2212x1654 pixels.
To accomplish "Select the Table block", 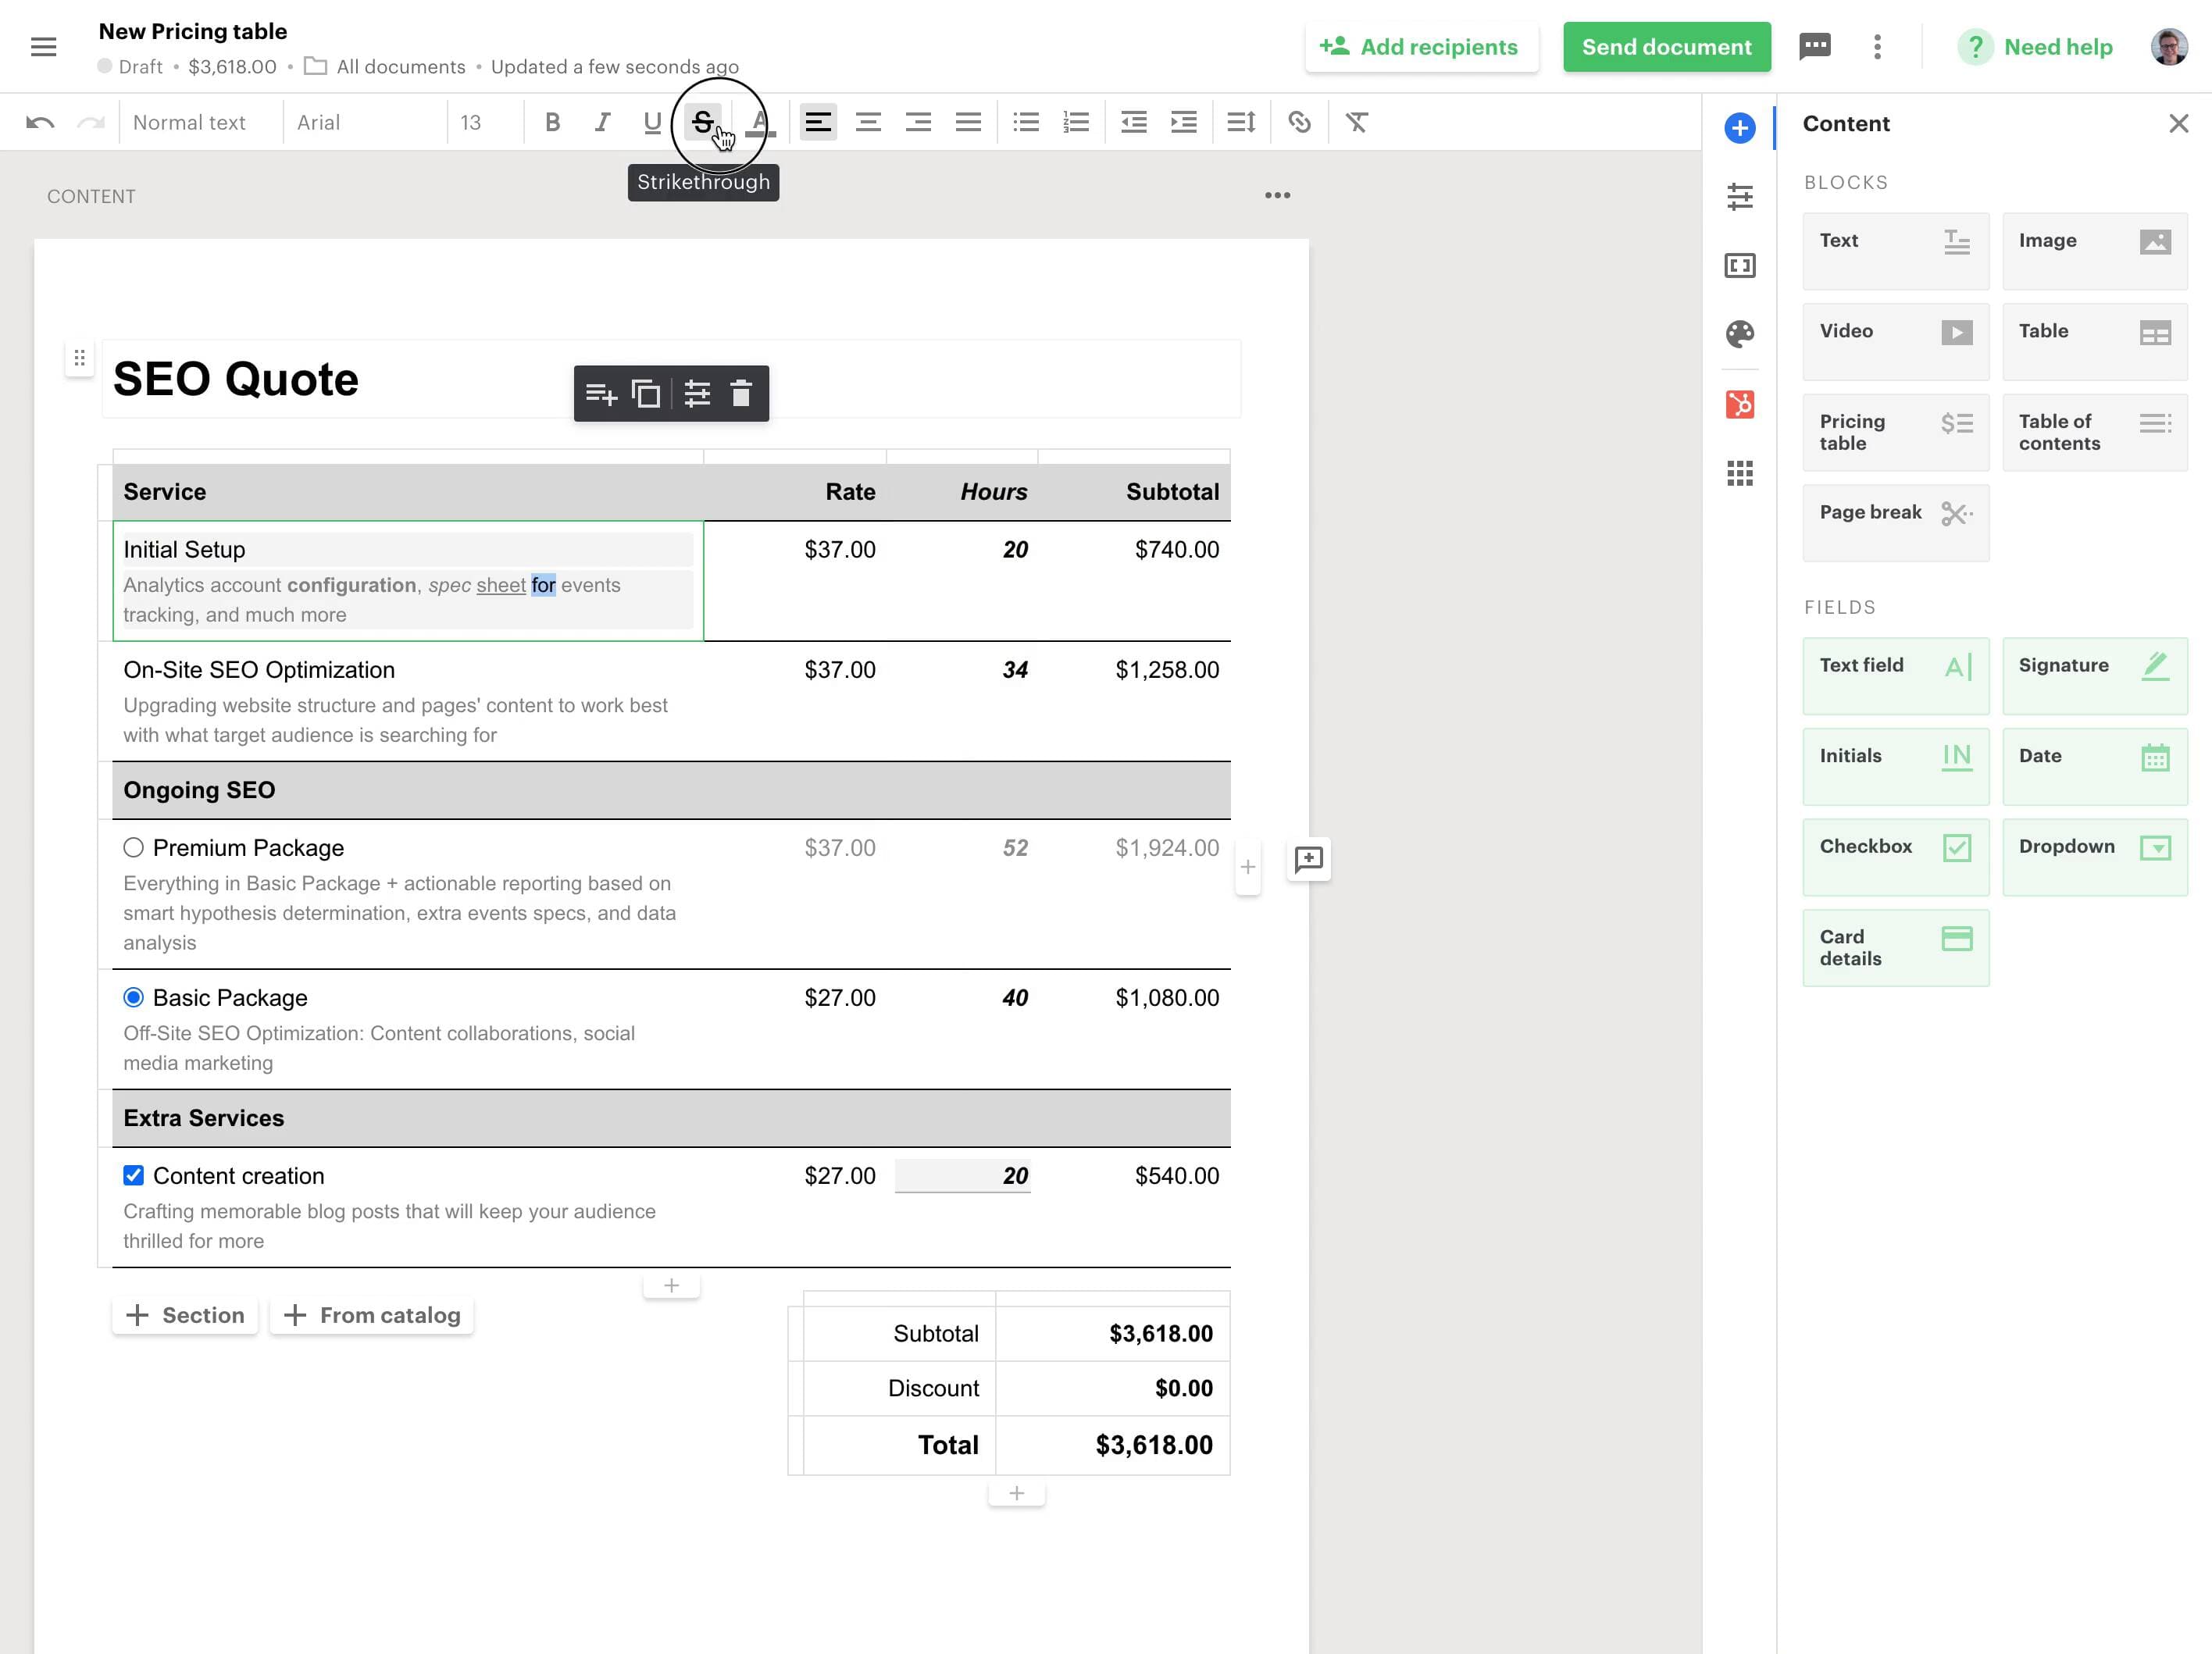I will click(2095, 342).
